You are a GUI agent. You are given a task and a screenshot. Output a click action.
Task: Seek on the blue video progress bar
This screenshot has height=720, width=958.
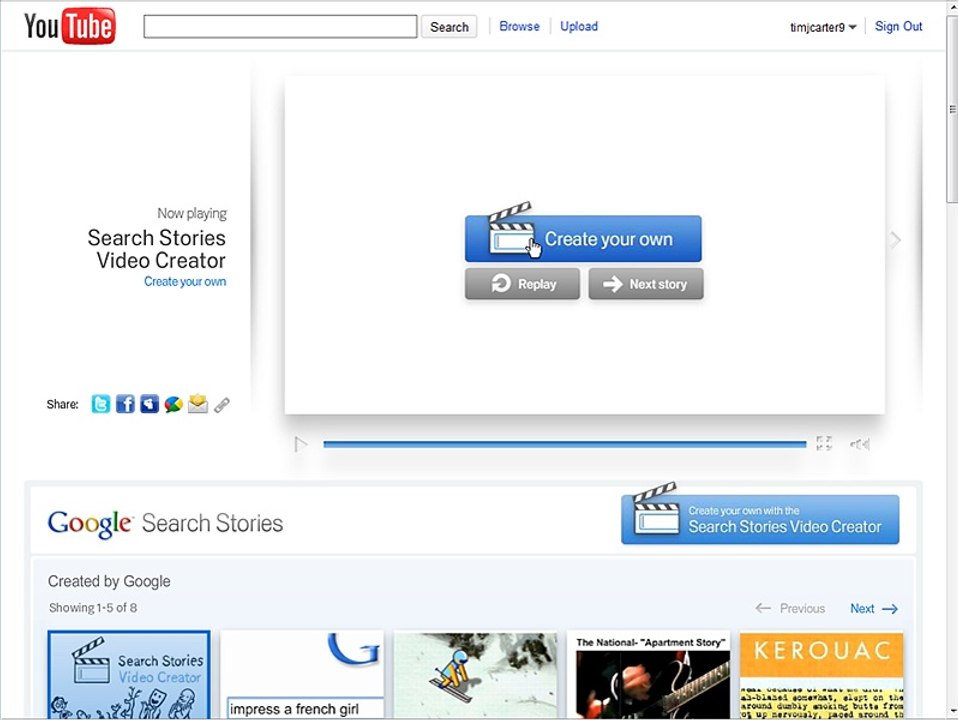(565, 444)
